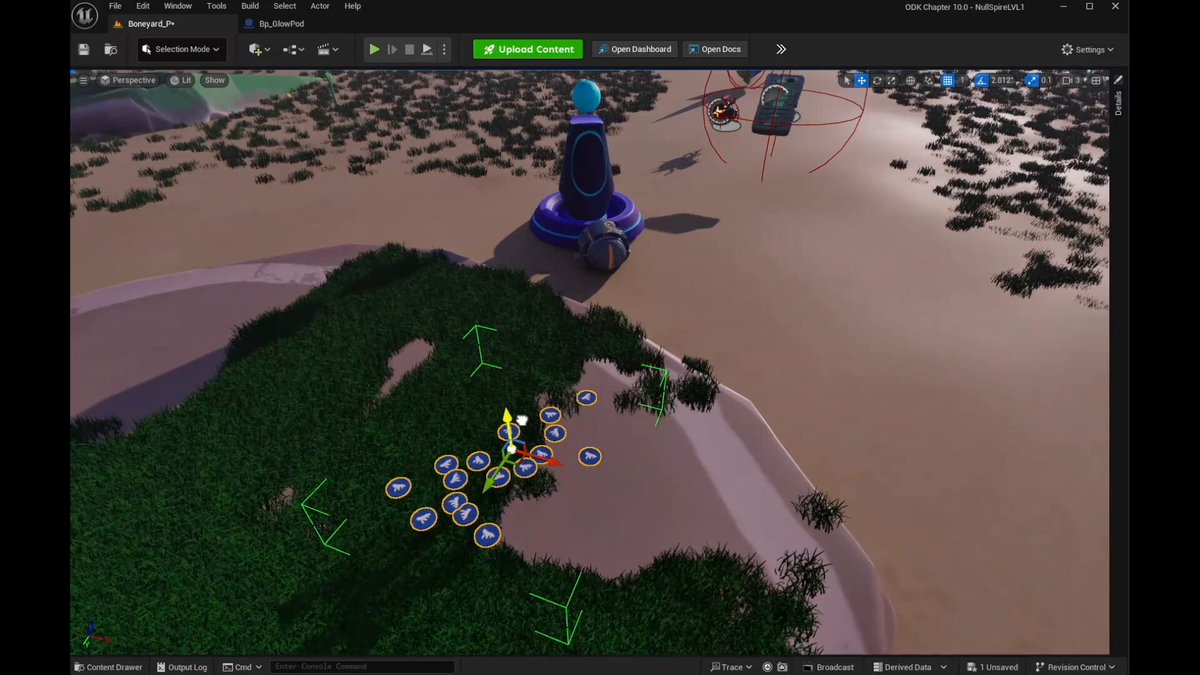Focus the Enter Console Command field

click(x=362, y=667)
